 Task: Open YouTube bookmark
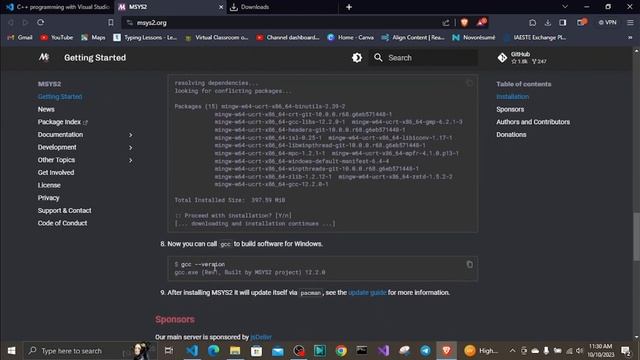[x=56, y=38]
